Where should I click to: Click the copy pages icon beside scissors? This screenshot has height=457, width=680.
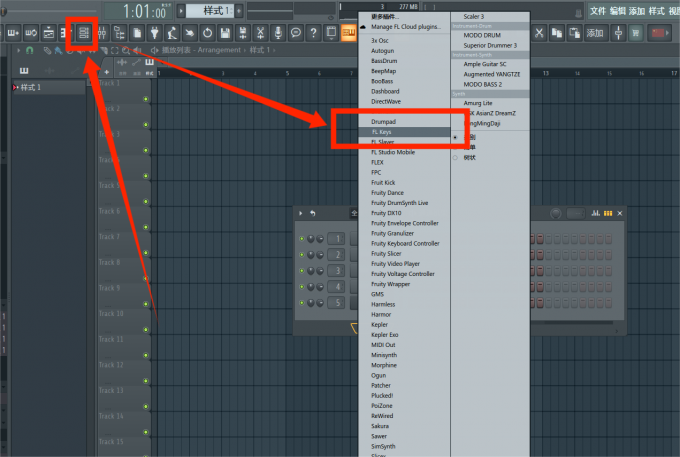coord(557,33)
